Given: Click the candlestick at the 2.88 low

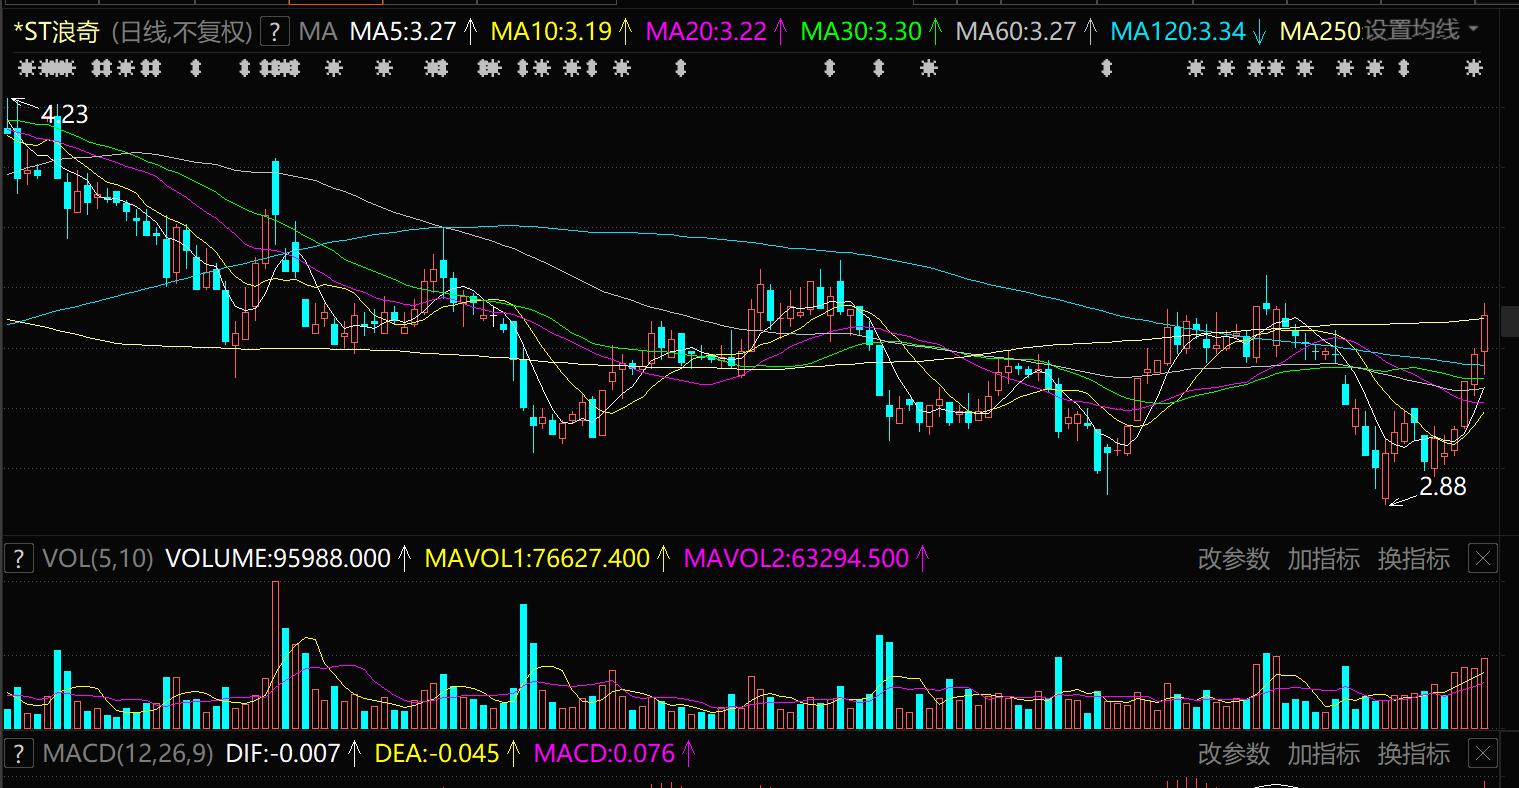Looking at the screenshot, I should pyautogui.click(x=1386, y=478).
